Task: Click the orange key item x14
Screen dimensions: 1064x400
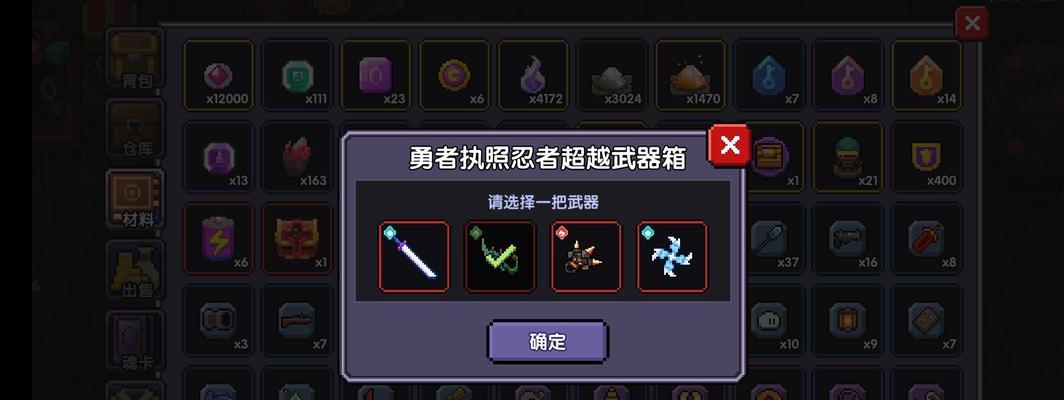Action: tap(926, 75)
